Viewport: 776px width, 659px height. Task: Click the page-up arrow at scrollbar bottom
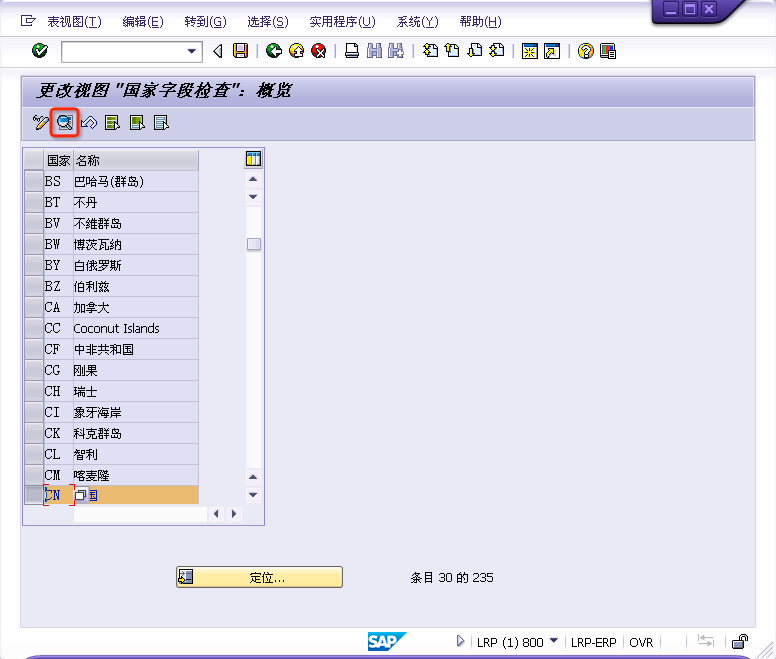(x=253, y=477)
